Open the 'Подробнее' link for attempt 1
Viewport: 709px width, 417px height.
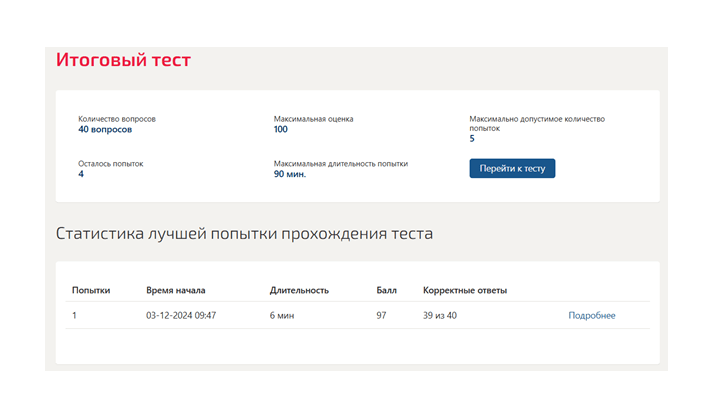[591, 316]
